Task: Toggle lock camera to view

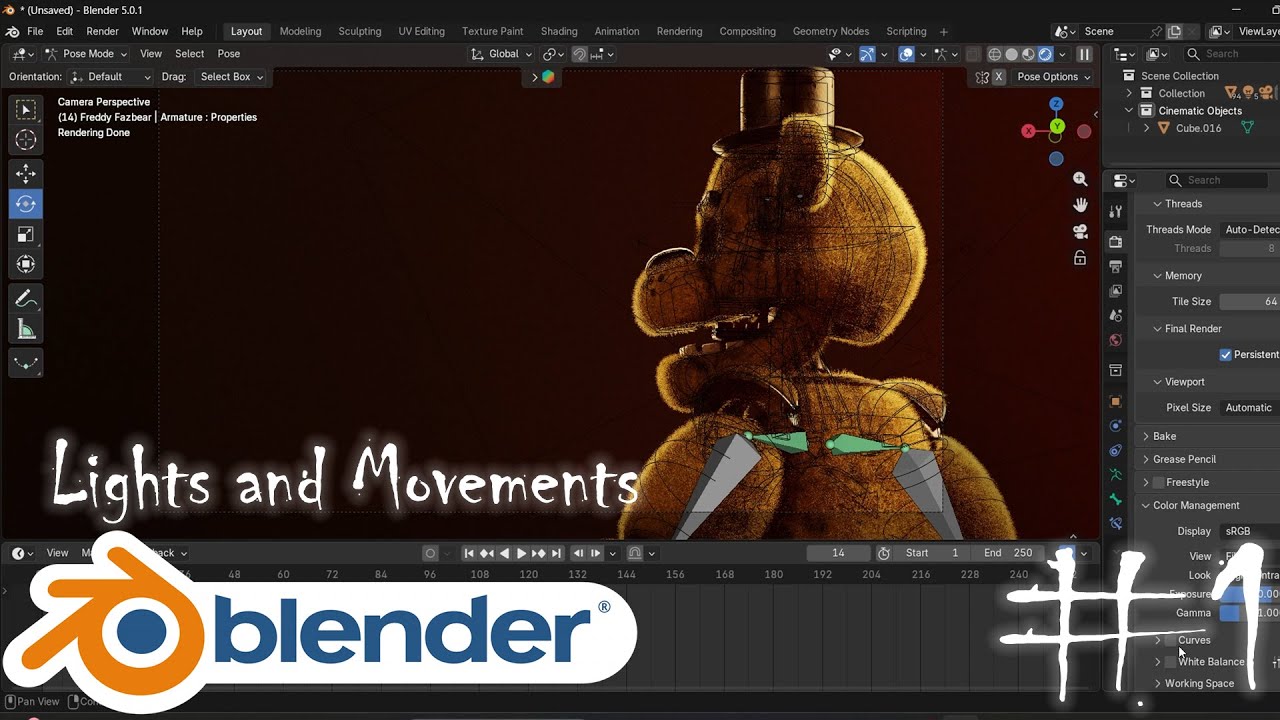Action: pos(1080,258)
